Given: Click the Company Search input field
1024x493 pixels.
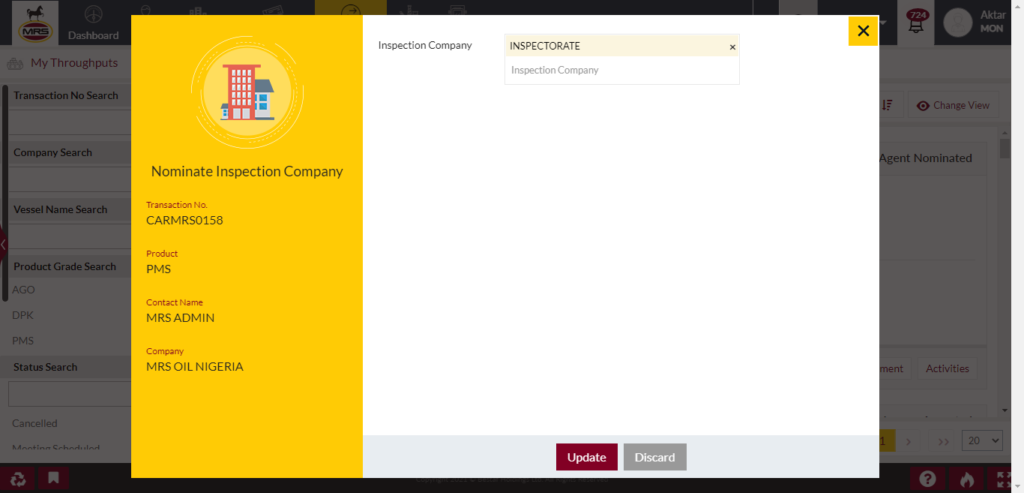Looking at the screenshot, I should click(70, 179).
